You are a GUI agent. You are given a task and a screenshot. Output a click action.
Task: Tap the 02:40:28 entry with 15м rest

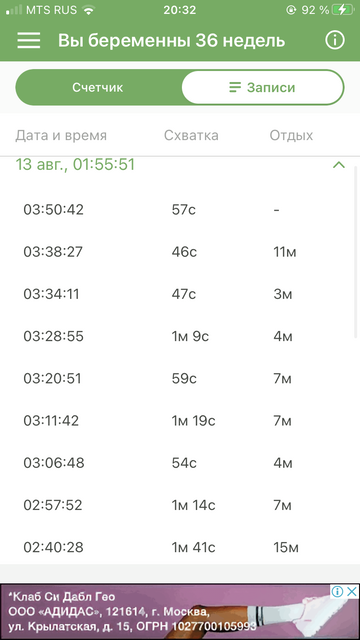coord(178,547)
